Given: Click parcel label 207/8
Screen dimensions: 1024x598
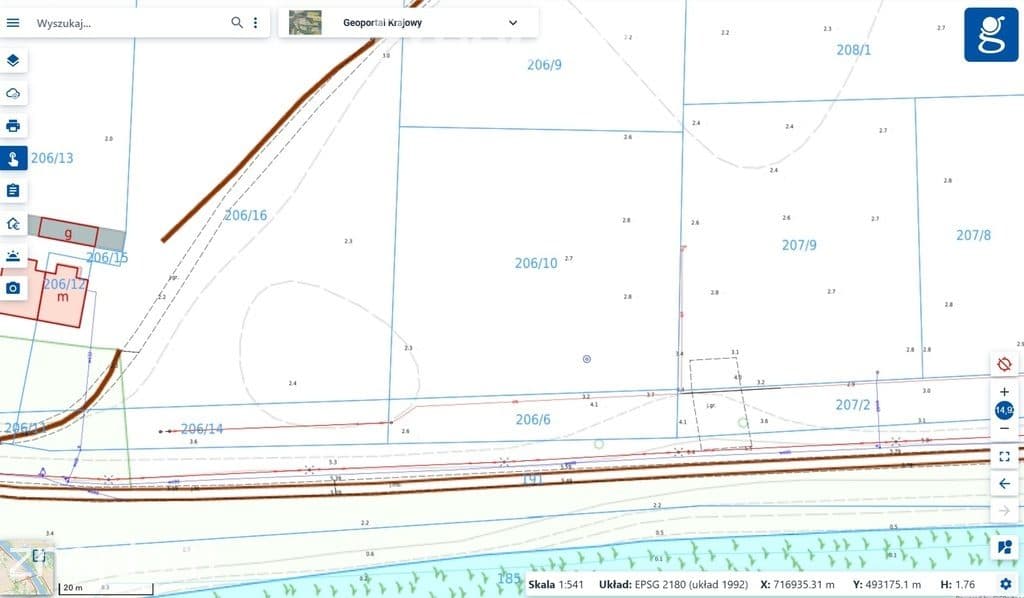Looking at the screenshot, I should (973, 235).
